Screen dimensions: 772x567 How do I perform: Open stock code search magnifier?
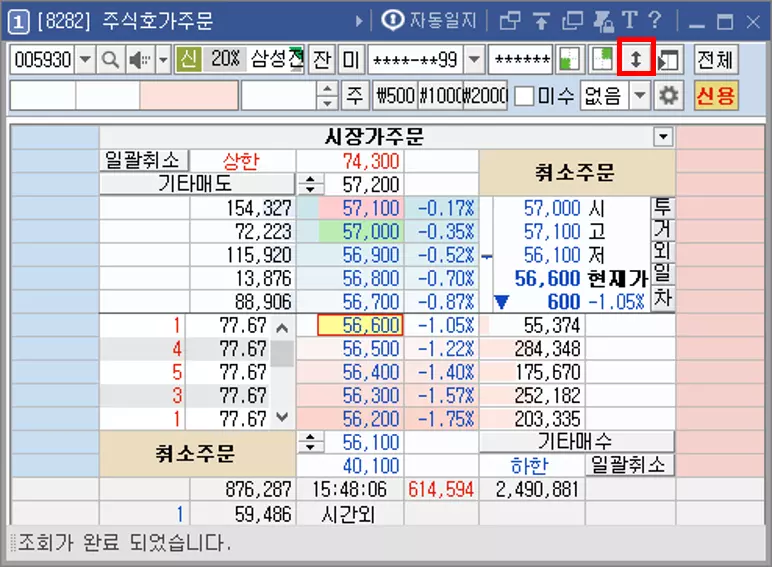[x=110, y=60]
